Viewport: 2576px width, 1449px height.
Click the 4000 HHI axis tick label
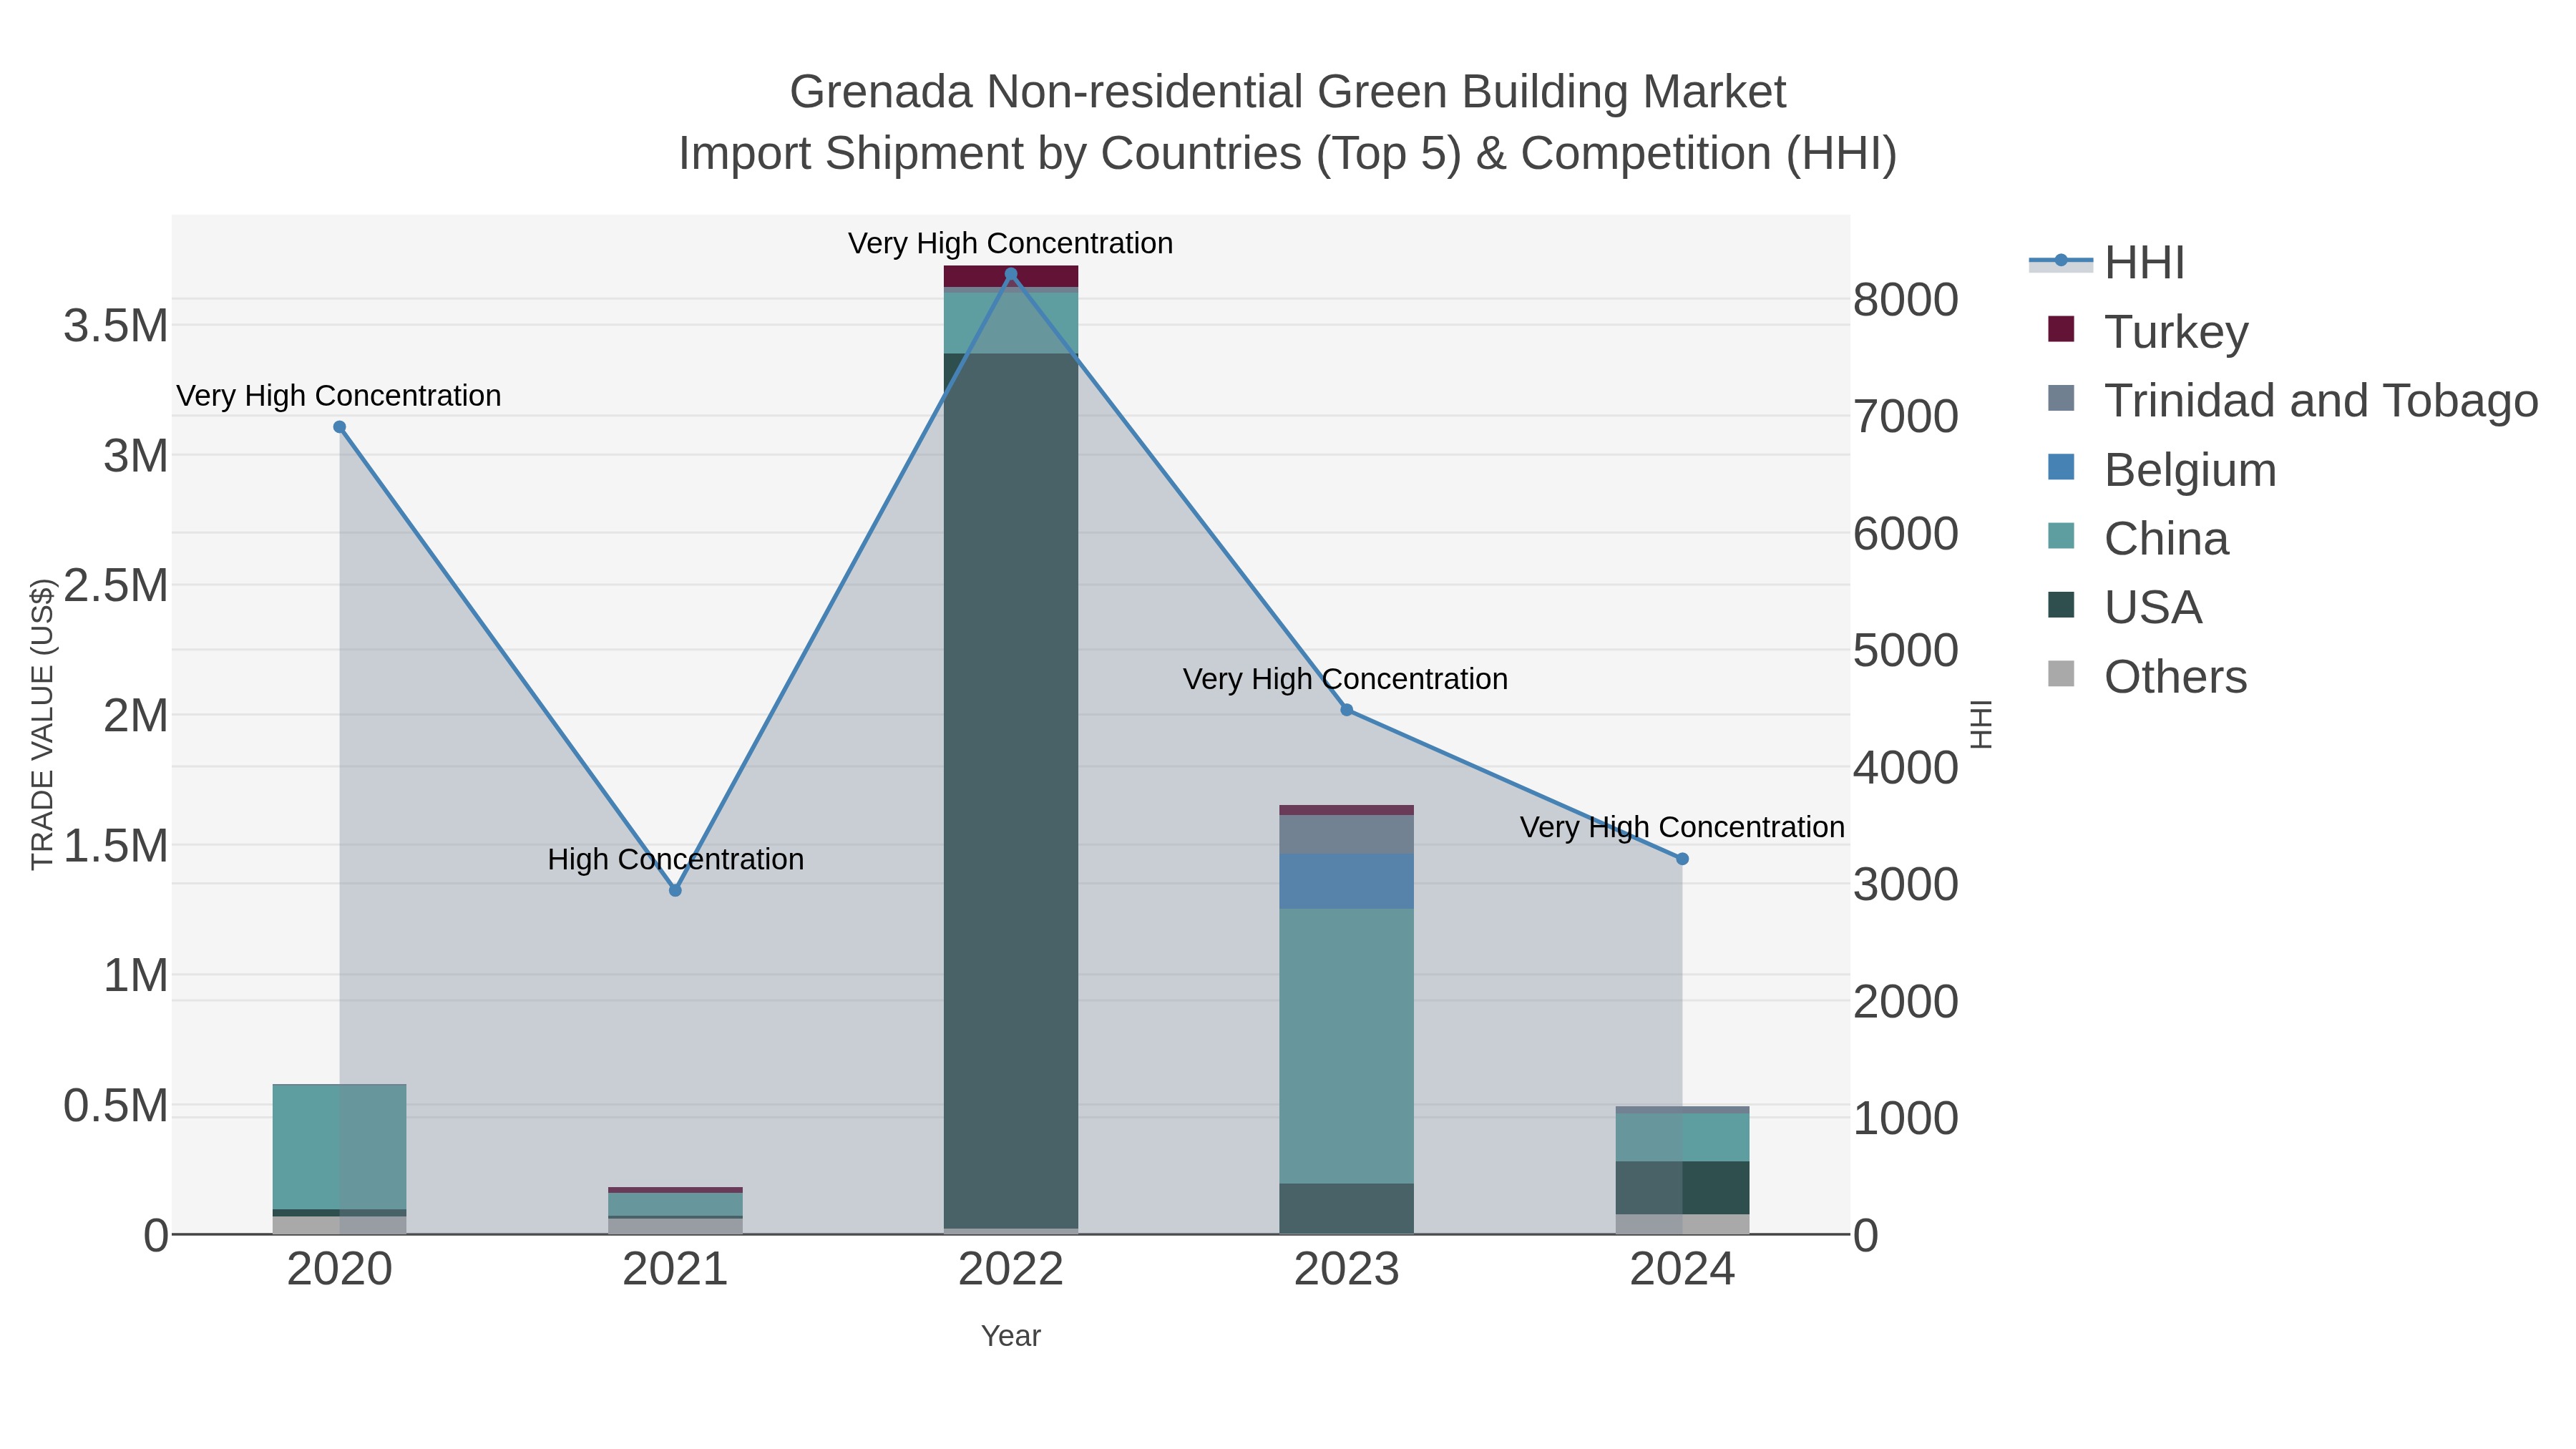[x=1906, y=768]
